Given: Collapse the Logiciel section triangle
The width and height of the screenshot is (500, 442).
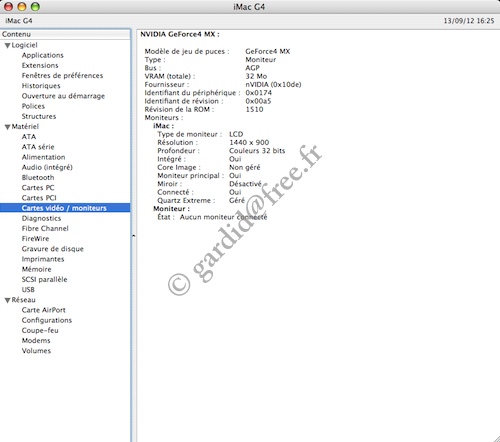Looking at the screenshot, I should point(7,46).
